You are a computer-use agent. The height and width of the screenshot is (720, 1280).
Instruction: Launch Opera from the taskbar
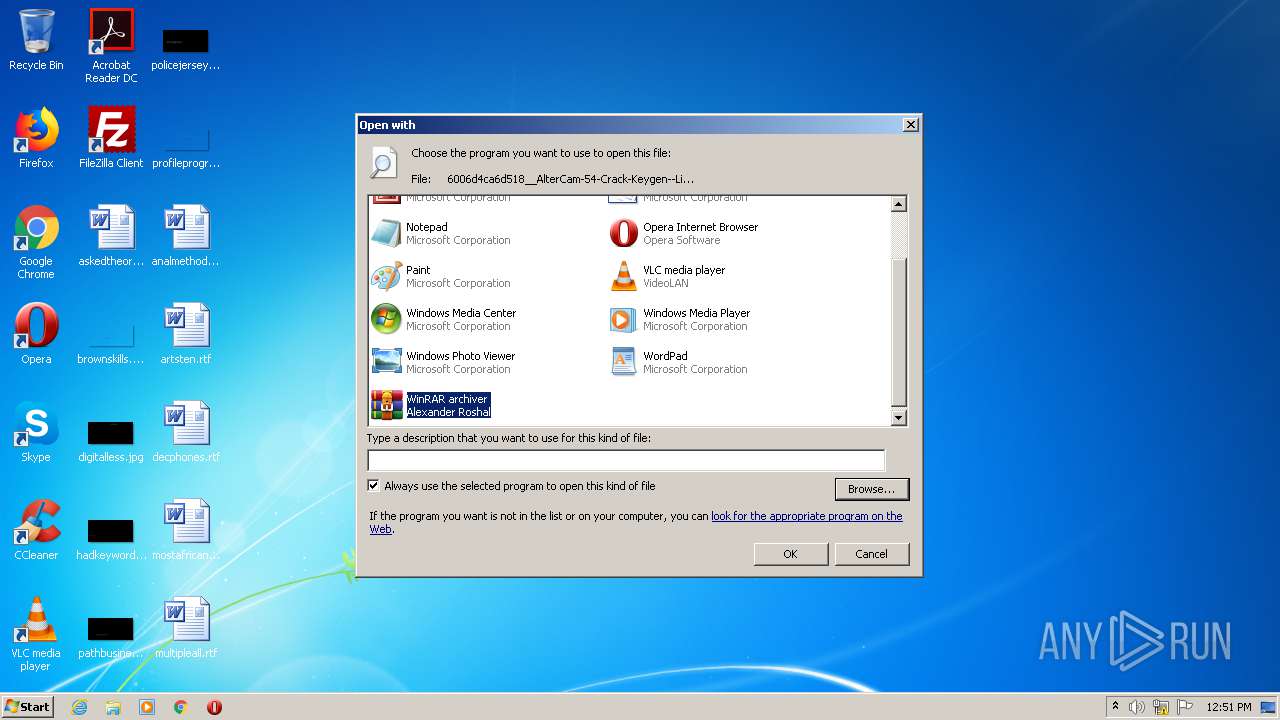pos(214,707)
